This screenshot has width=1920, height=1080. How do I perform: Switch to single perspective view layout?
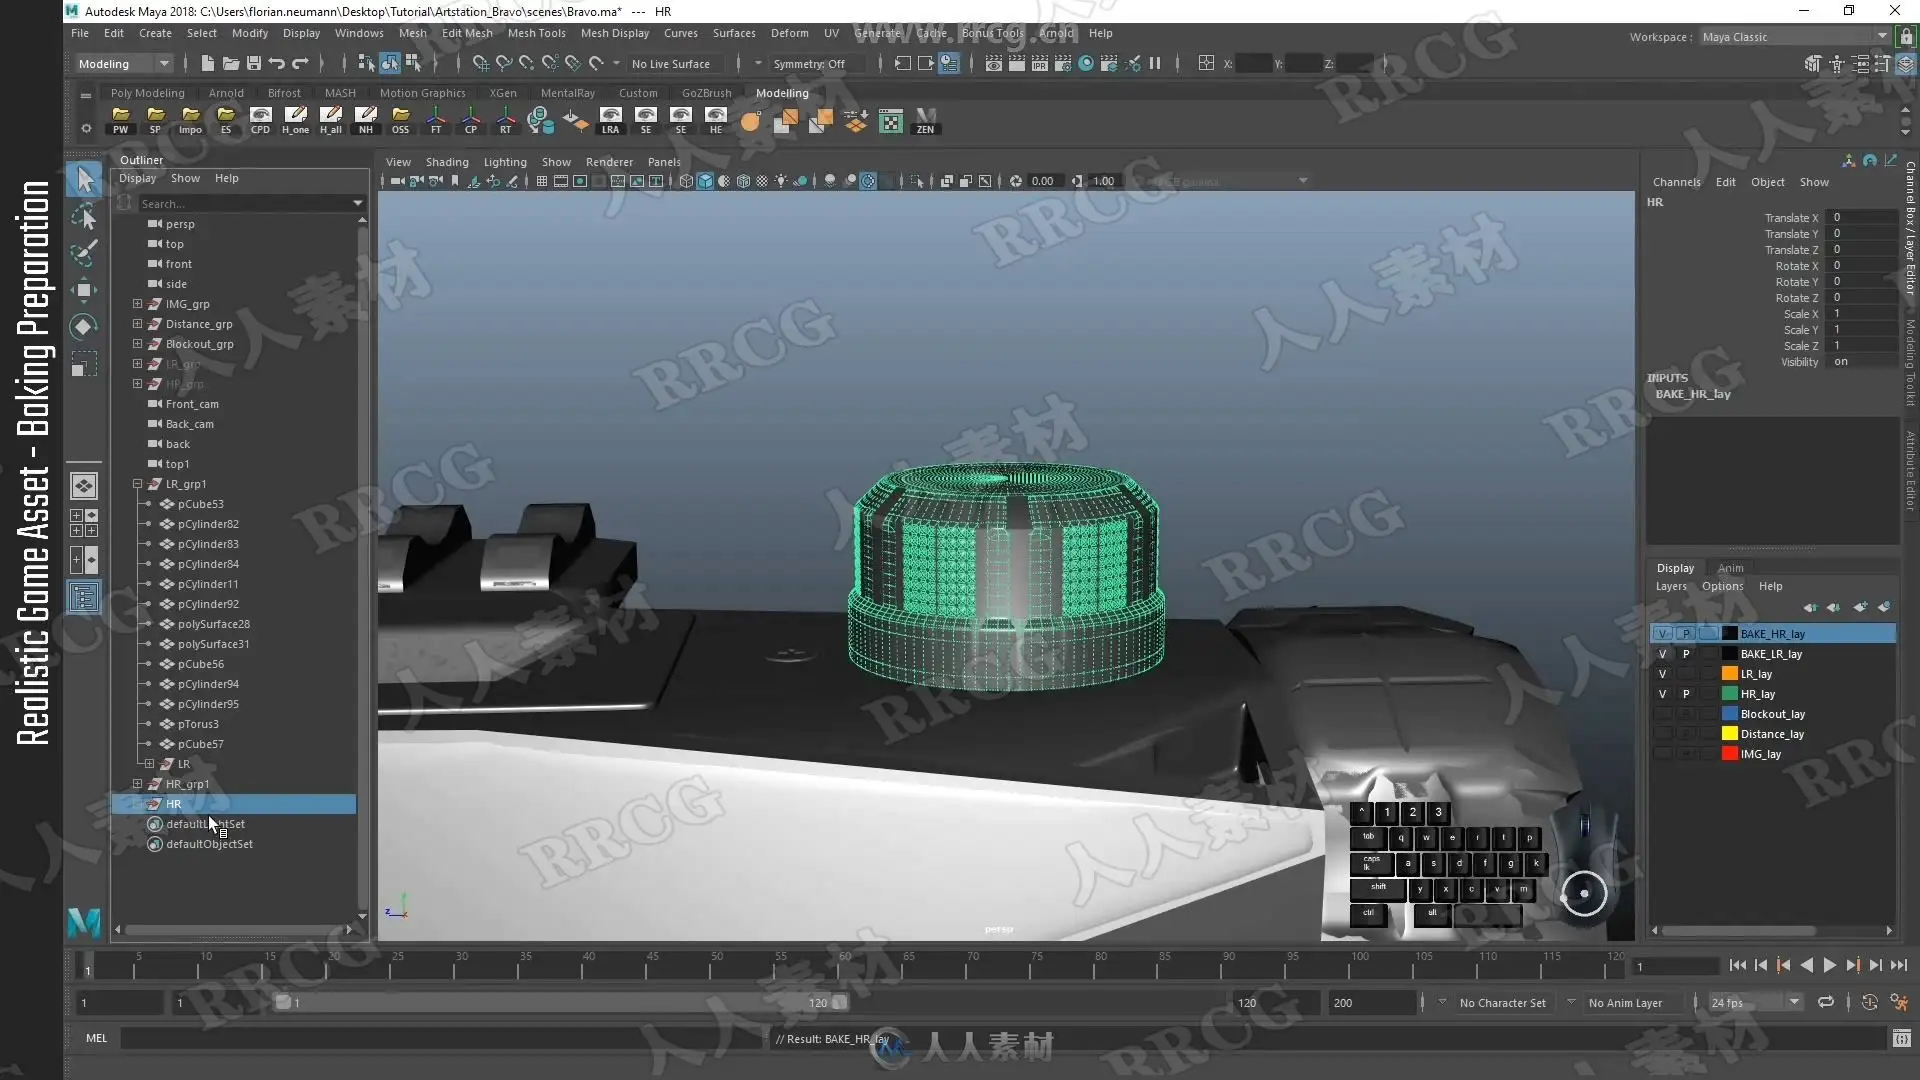point(84,486)
